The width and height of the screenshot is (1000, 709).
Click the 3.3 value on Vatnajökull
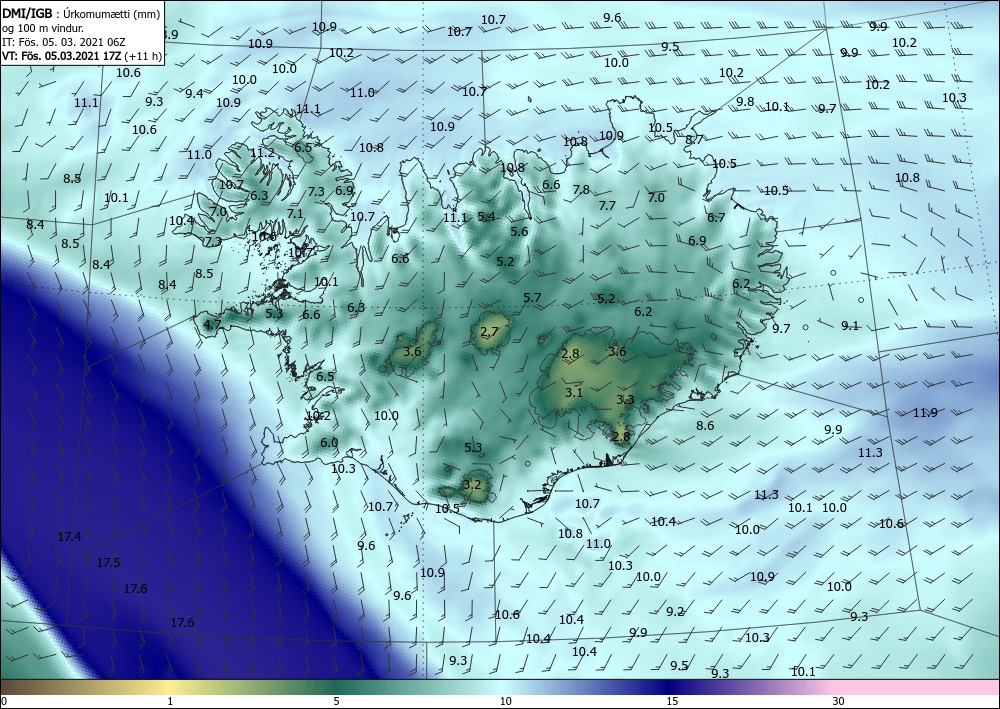click(x=625, y=400)
